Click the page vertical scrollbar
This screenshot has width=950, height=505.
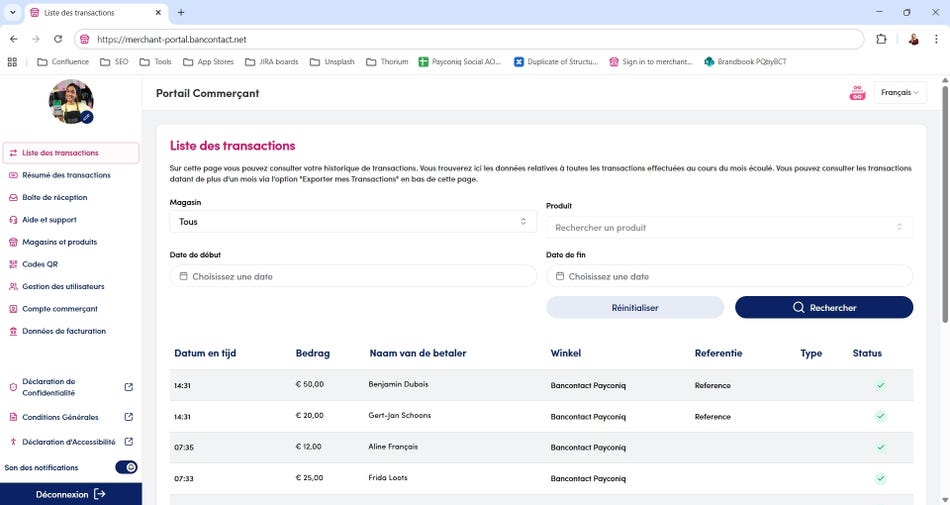click(x=944, y=200)
